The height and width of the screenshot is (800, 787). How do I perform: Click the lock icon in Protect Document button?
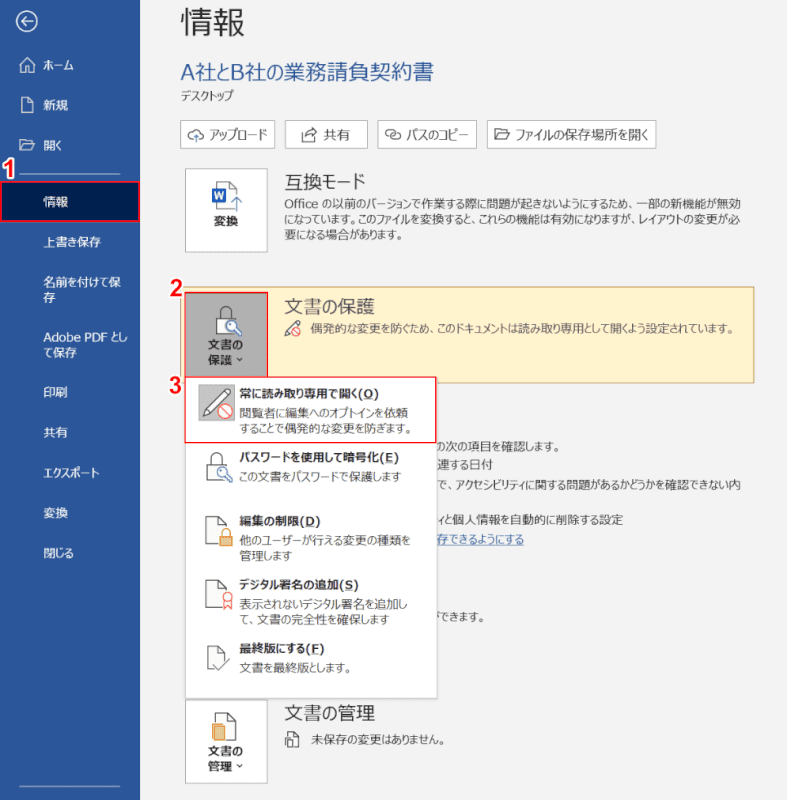click(x=228, y=321)
